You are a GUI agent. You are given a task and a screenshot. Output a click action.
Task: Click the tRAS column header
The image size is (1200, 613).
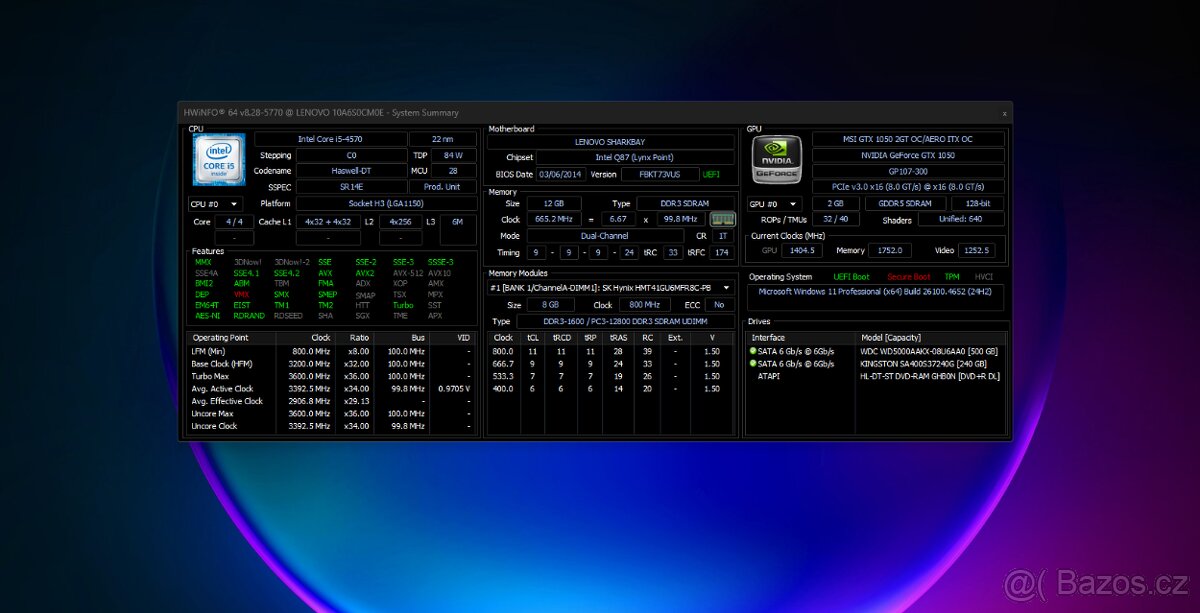pos(618,338)
